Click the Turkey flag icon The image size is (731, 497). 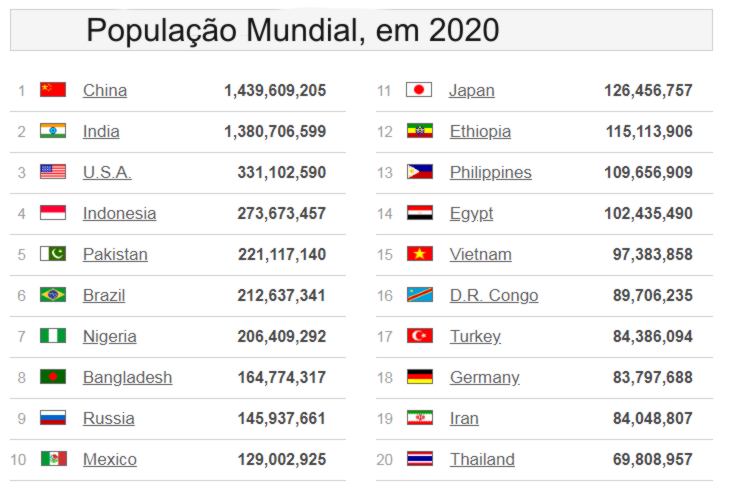[419, 336]
